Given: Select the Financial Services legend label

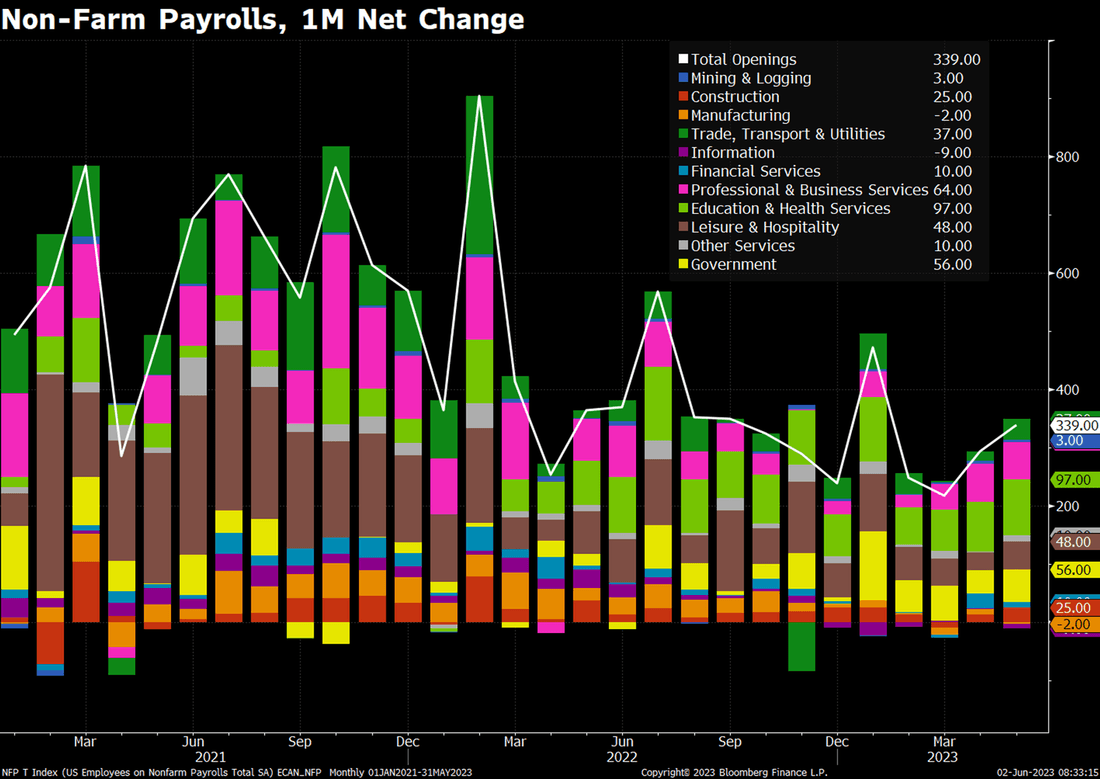Looking at the screenshot, I should point(756,171).
